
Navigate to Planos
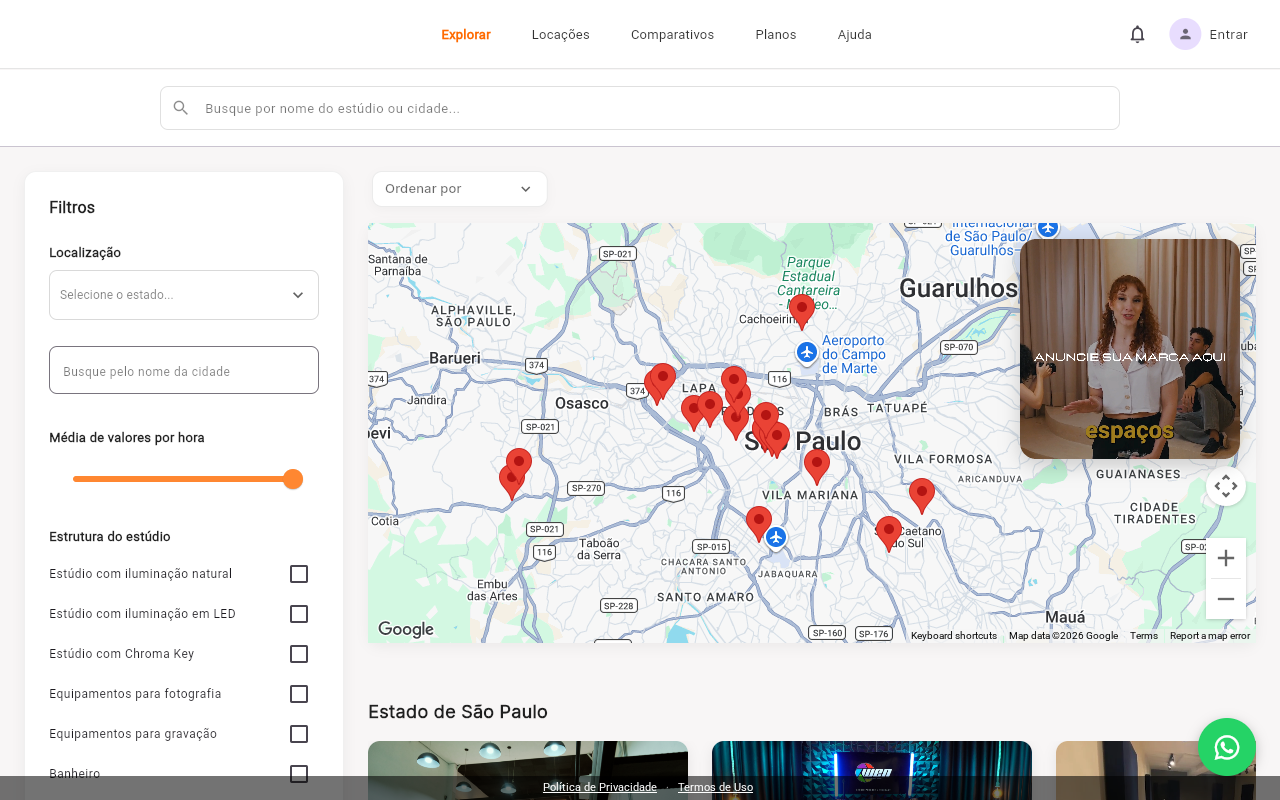(776, 34)
